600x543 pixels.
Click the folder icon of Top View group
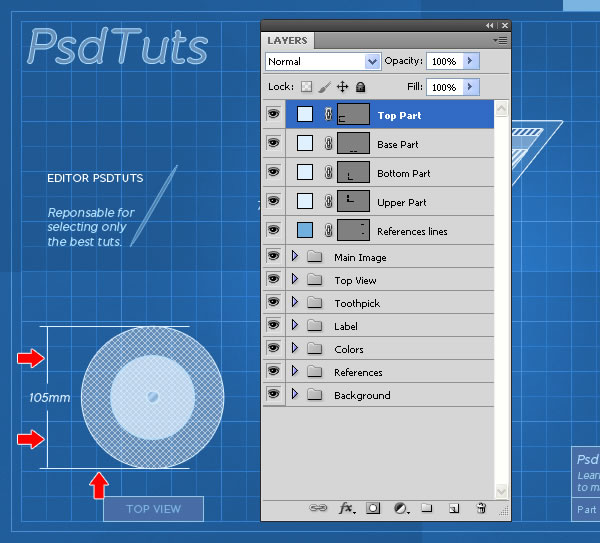tap(315, 279)
